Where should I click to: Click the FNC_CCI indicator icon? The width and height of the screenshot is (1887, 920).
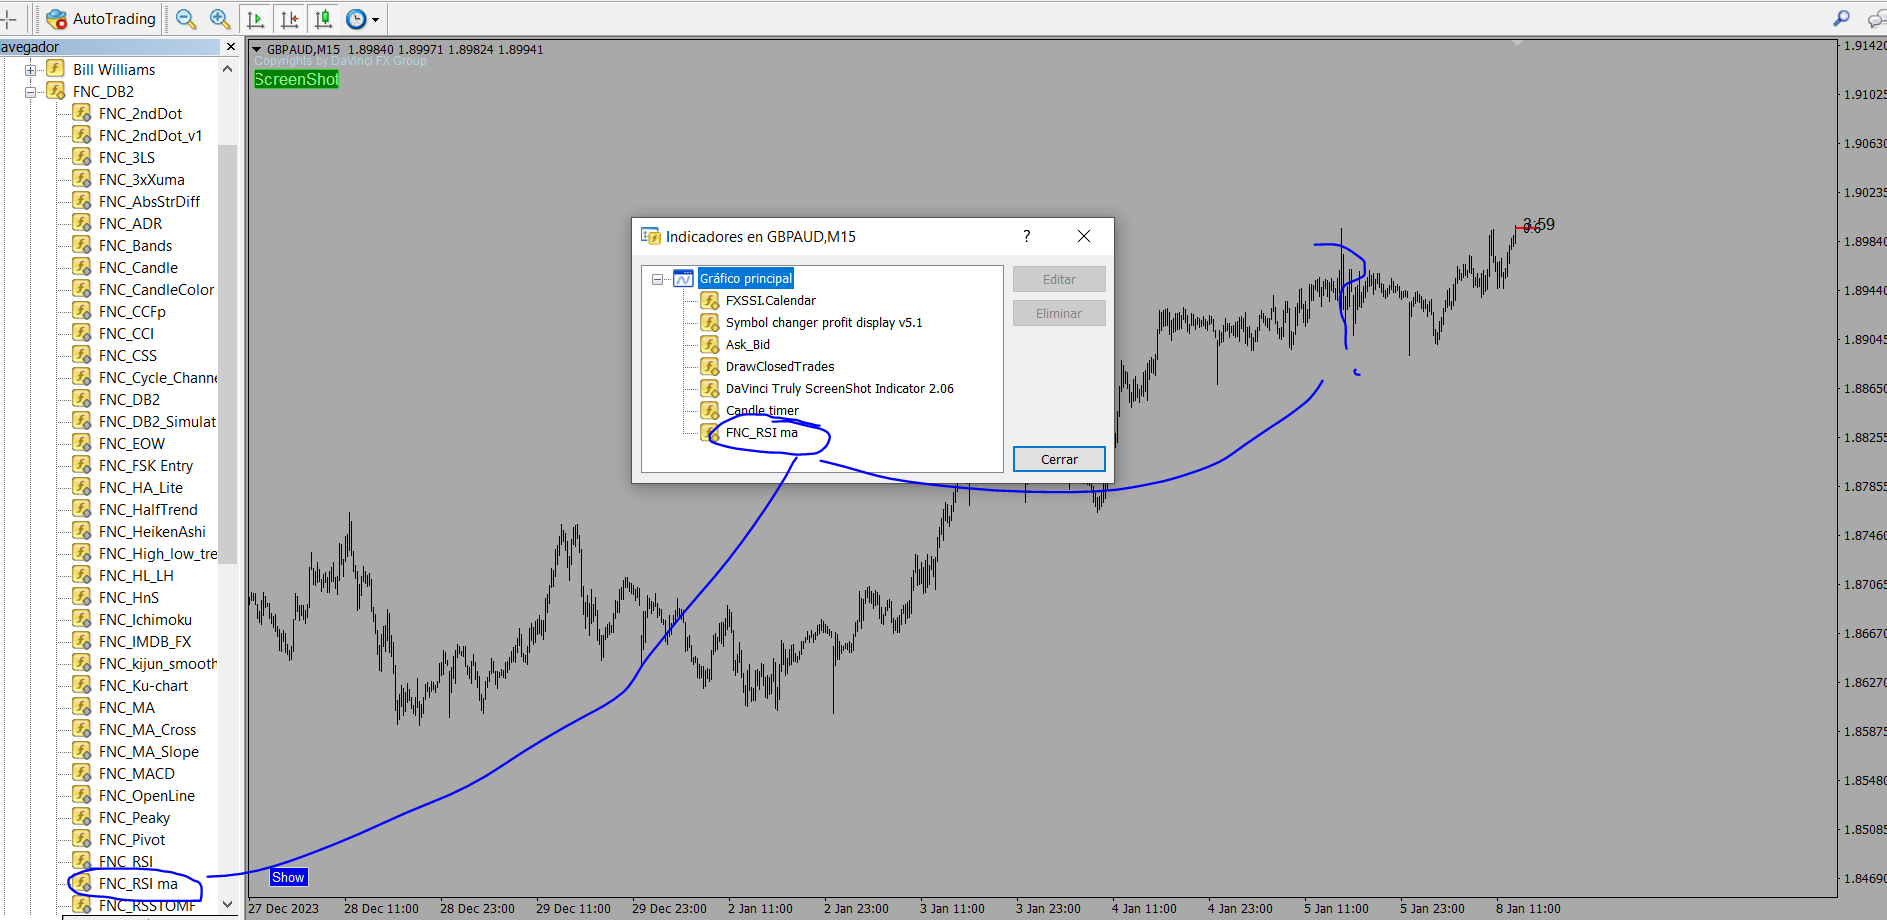(82, 333)
